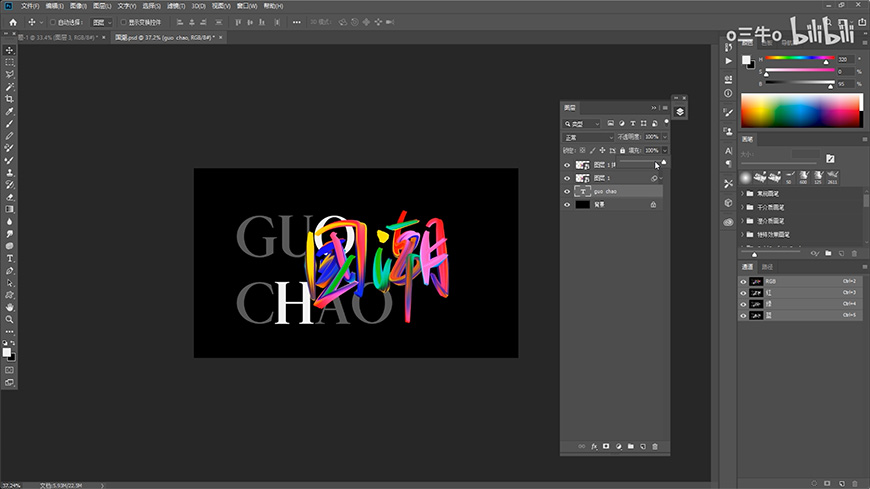870x489 pixels.
Task: Click the delete layer trash icon
Action: coord(655,446)
